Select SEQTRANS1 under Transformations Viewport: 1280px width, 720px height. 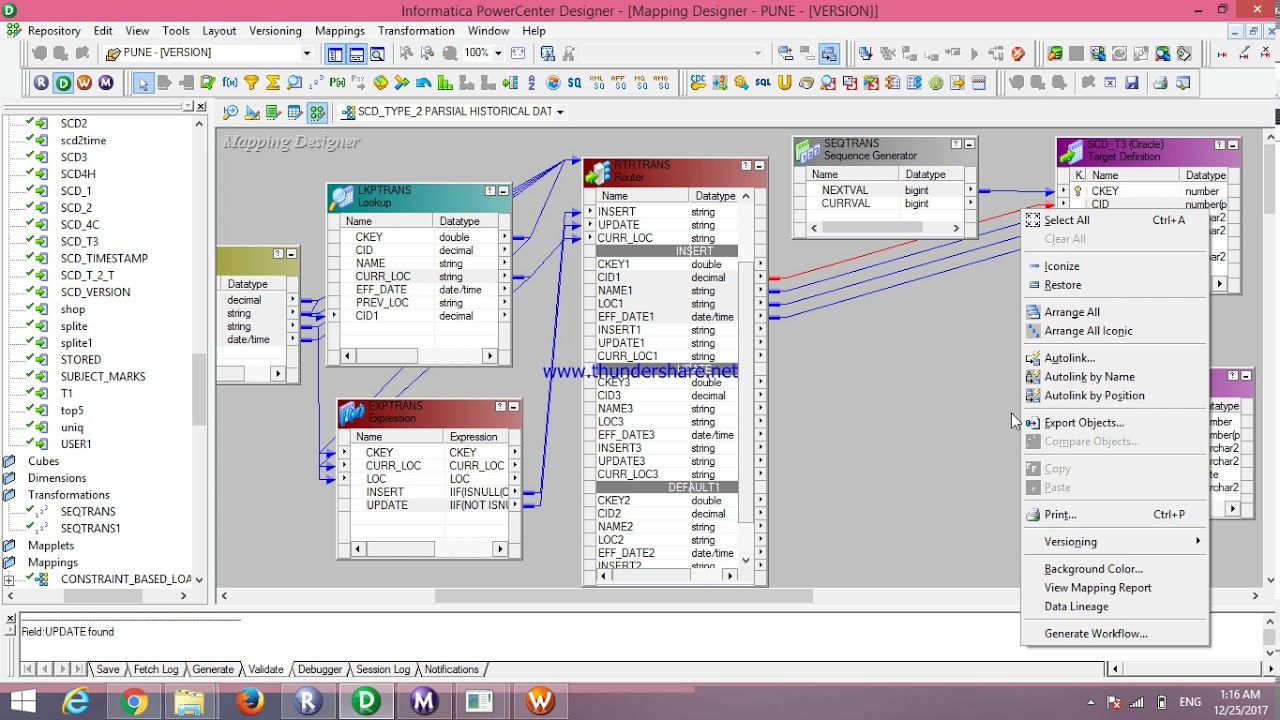(90, 528)
